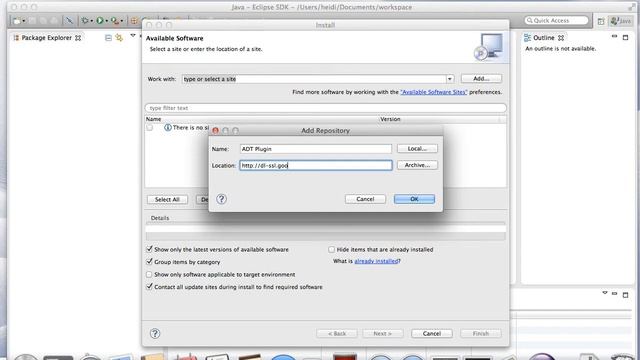Open bottom panel view menu triangle

point(604,293)
